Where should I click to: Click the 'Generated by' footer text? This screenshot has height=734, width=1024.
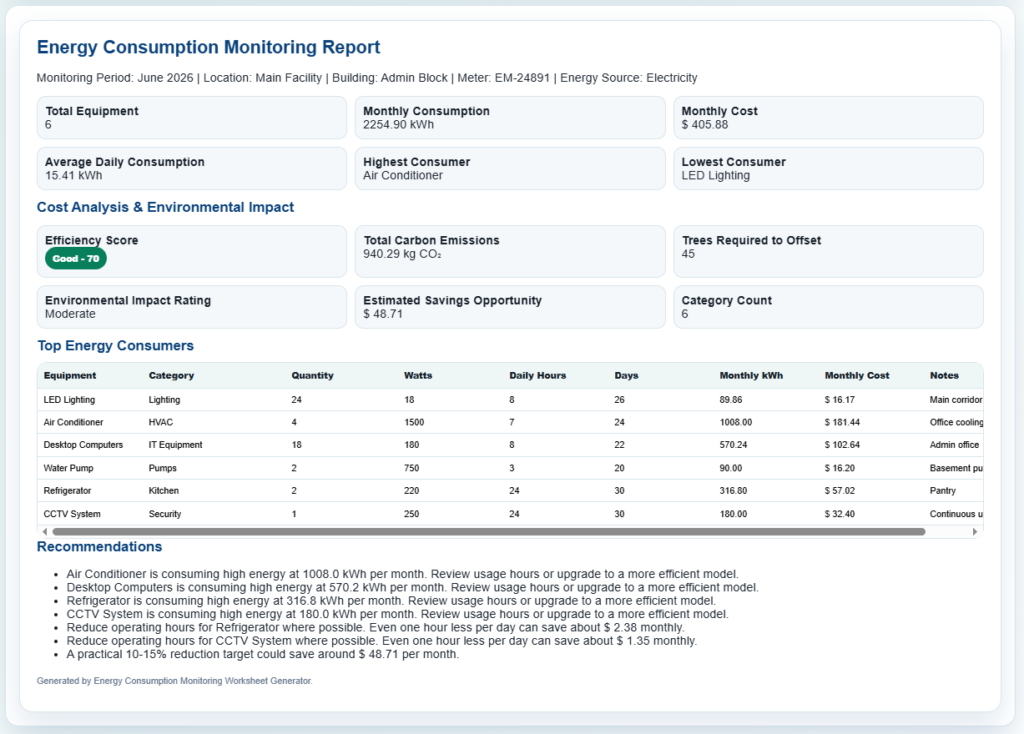174,680
